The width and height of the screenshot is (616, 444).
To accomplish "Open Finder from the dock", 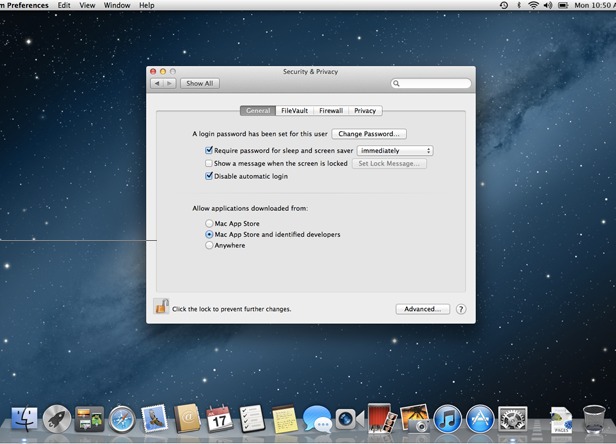I will [24, 419].
